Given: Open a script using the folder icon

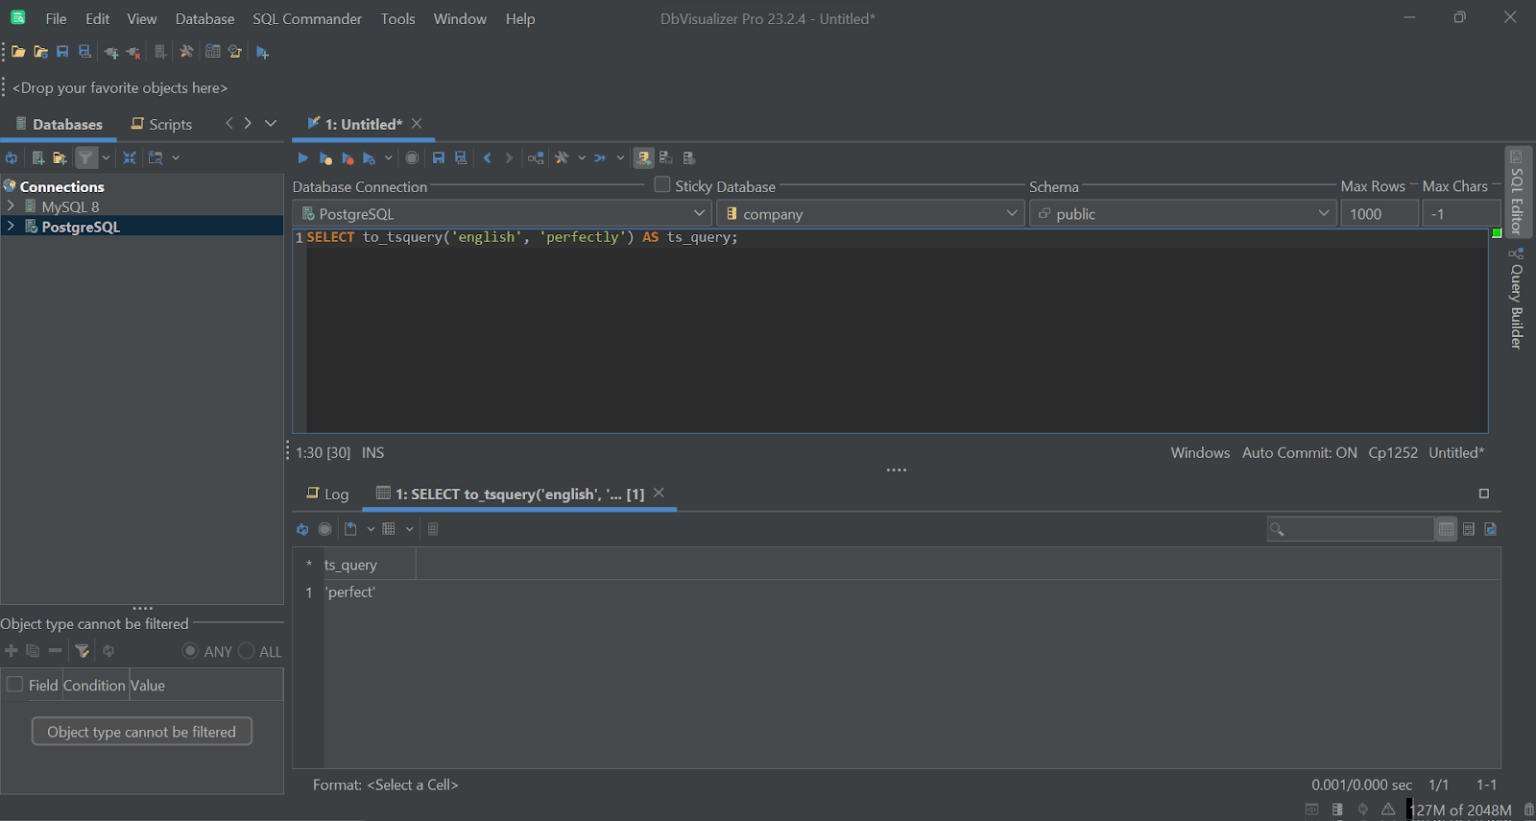Looking at the screenshot, I should (17, 51).
